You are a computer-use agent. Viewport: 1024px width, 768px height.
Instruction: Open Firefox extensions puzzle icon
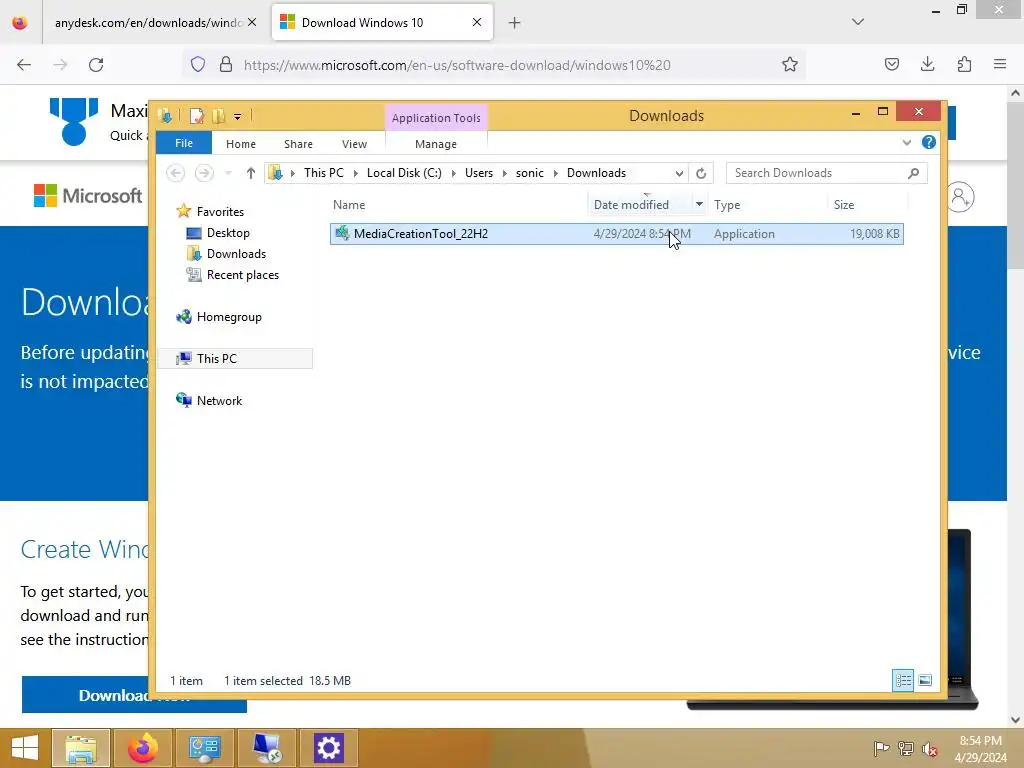[964, 64]
